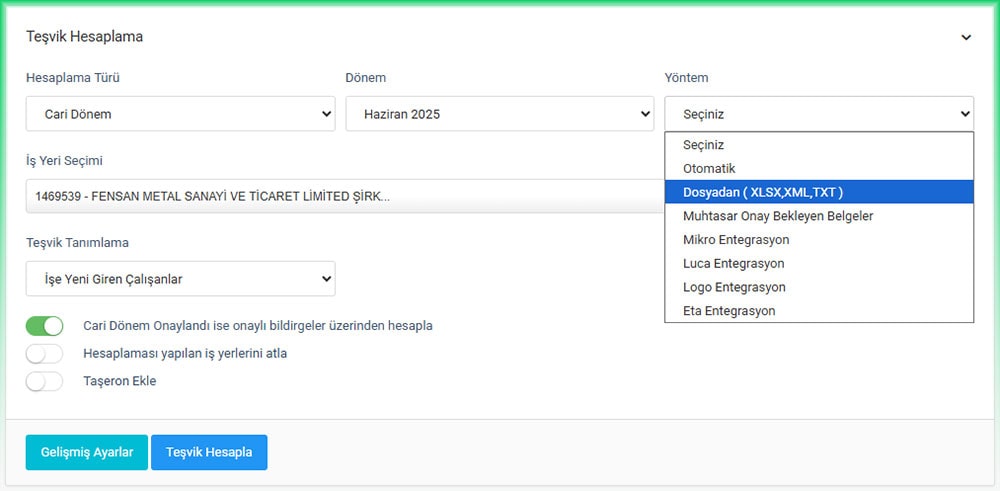
Task: Open the Teşvik Tanımlama dropdown
Action: (180, 279)
